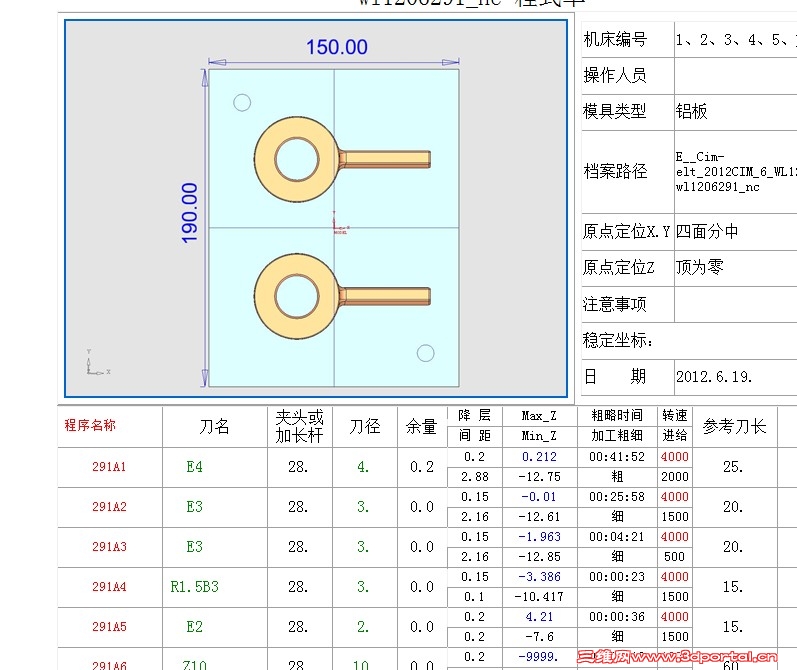
Task: Click time value 00:25:58
Action: [x=617, y=497]
